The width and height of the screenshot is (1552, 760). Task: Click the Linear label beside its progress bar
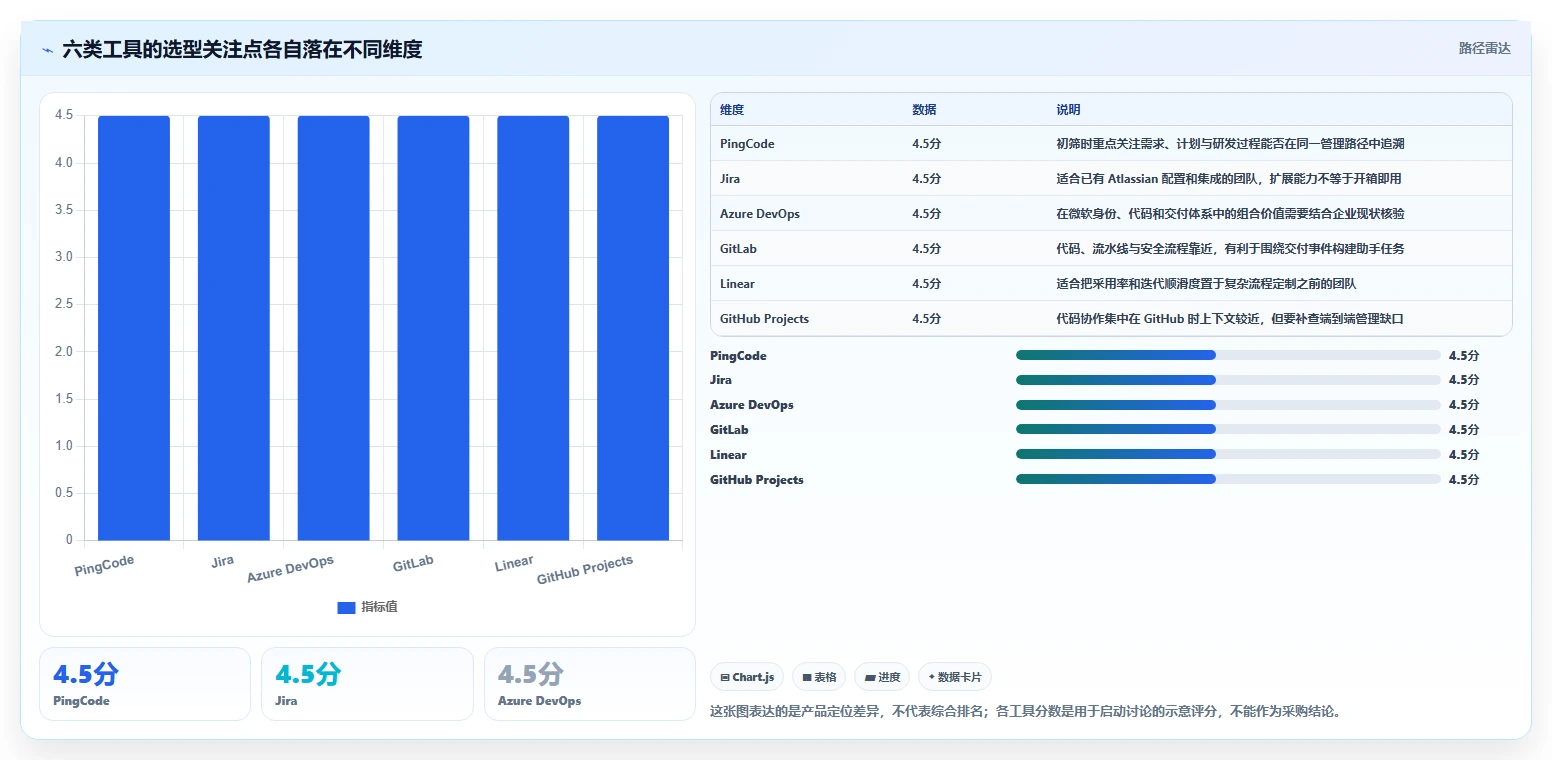click(728, 455)
